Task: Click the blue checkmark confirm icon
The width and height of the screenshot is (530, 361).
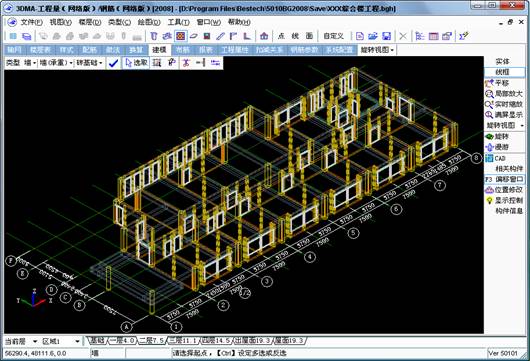Action: click(x=114, y=63)
